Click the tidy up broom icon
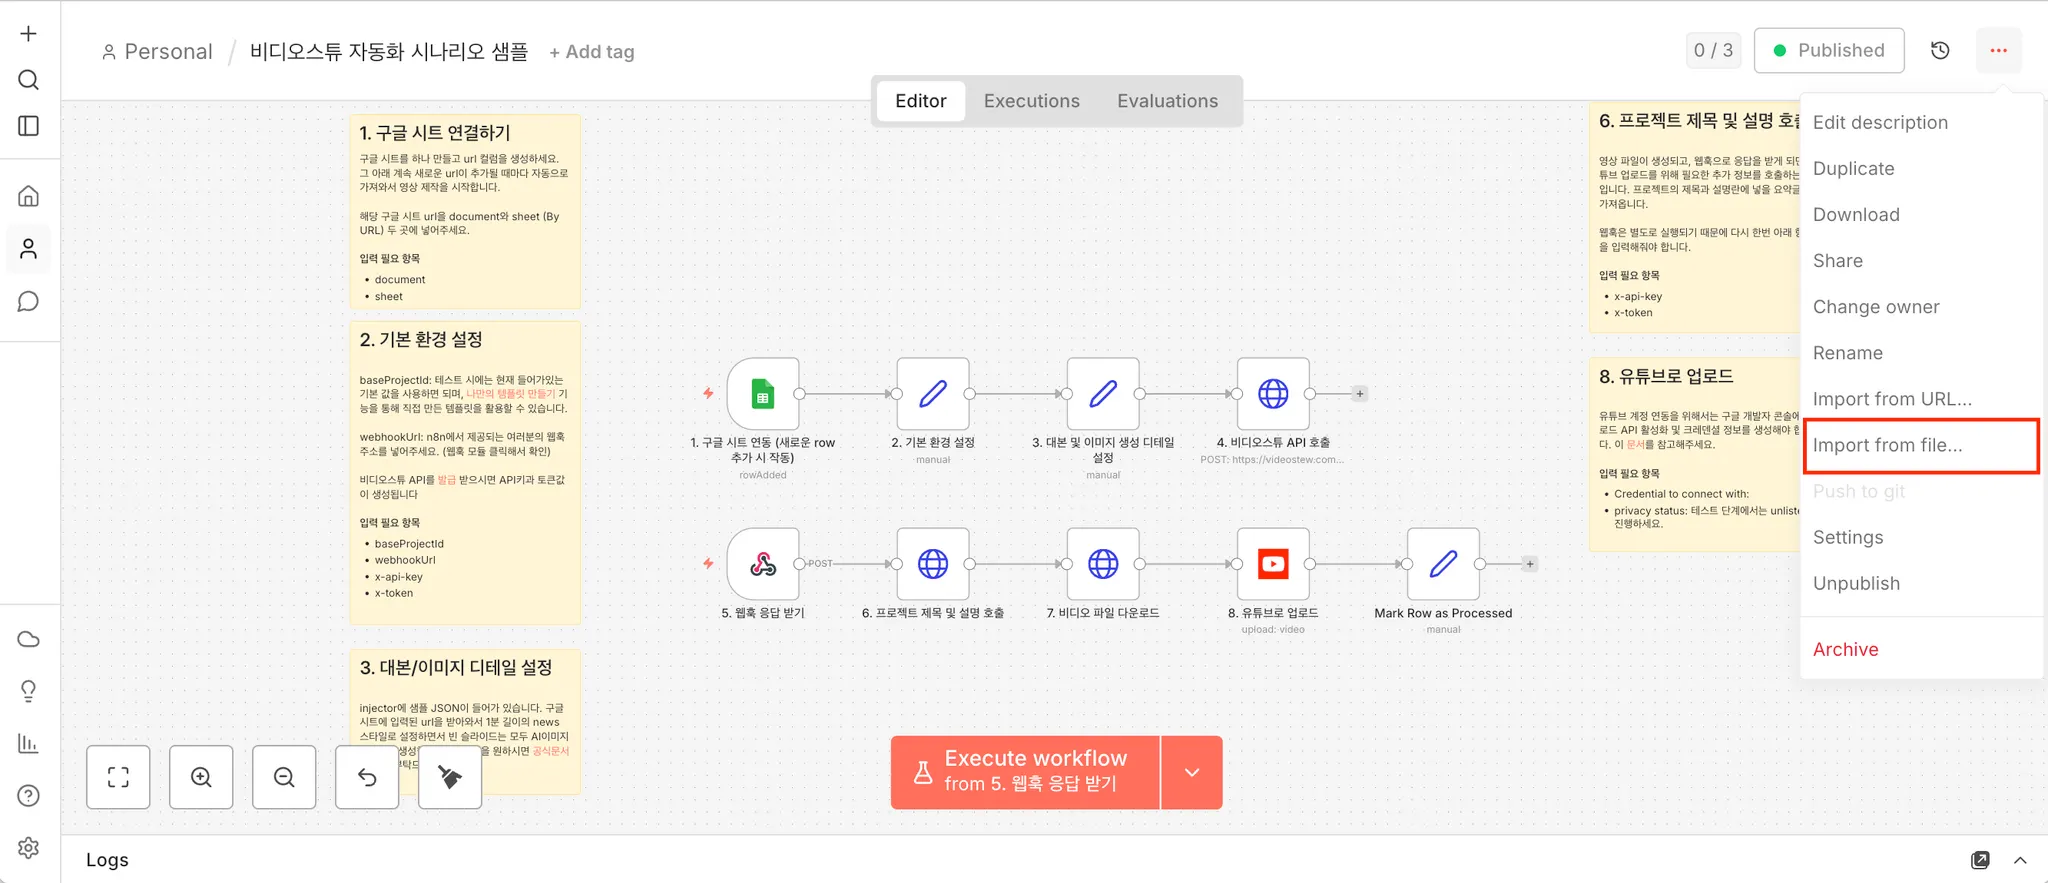The image size is (2048, 883). [x=450, y=777]
